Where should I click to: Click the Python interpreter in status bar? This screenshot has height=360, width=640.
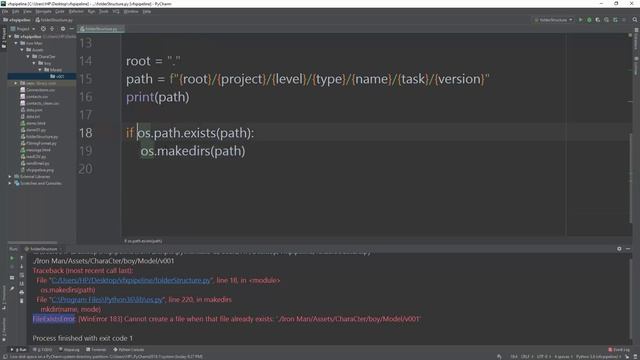tap(598, 356)
